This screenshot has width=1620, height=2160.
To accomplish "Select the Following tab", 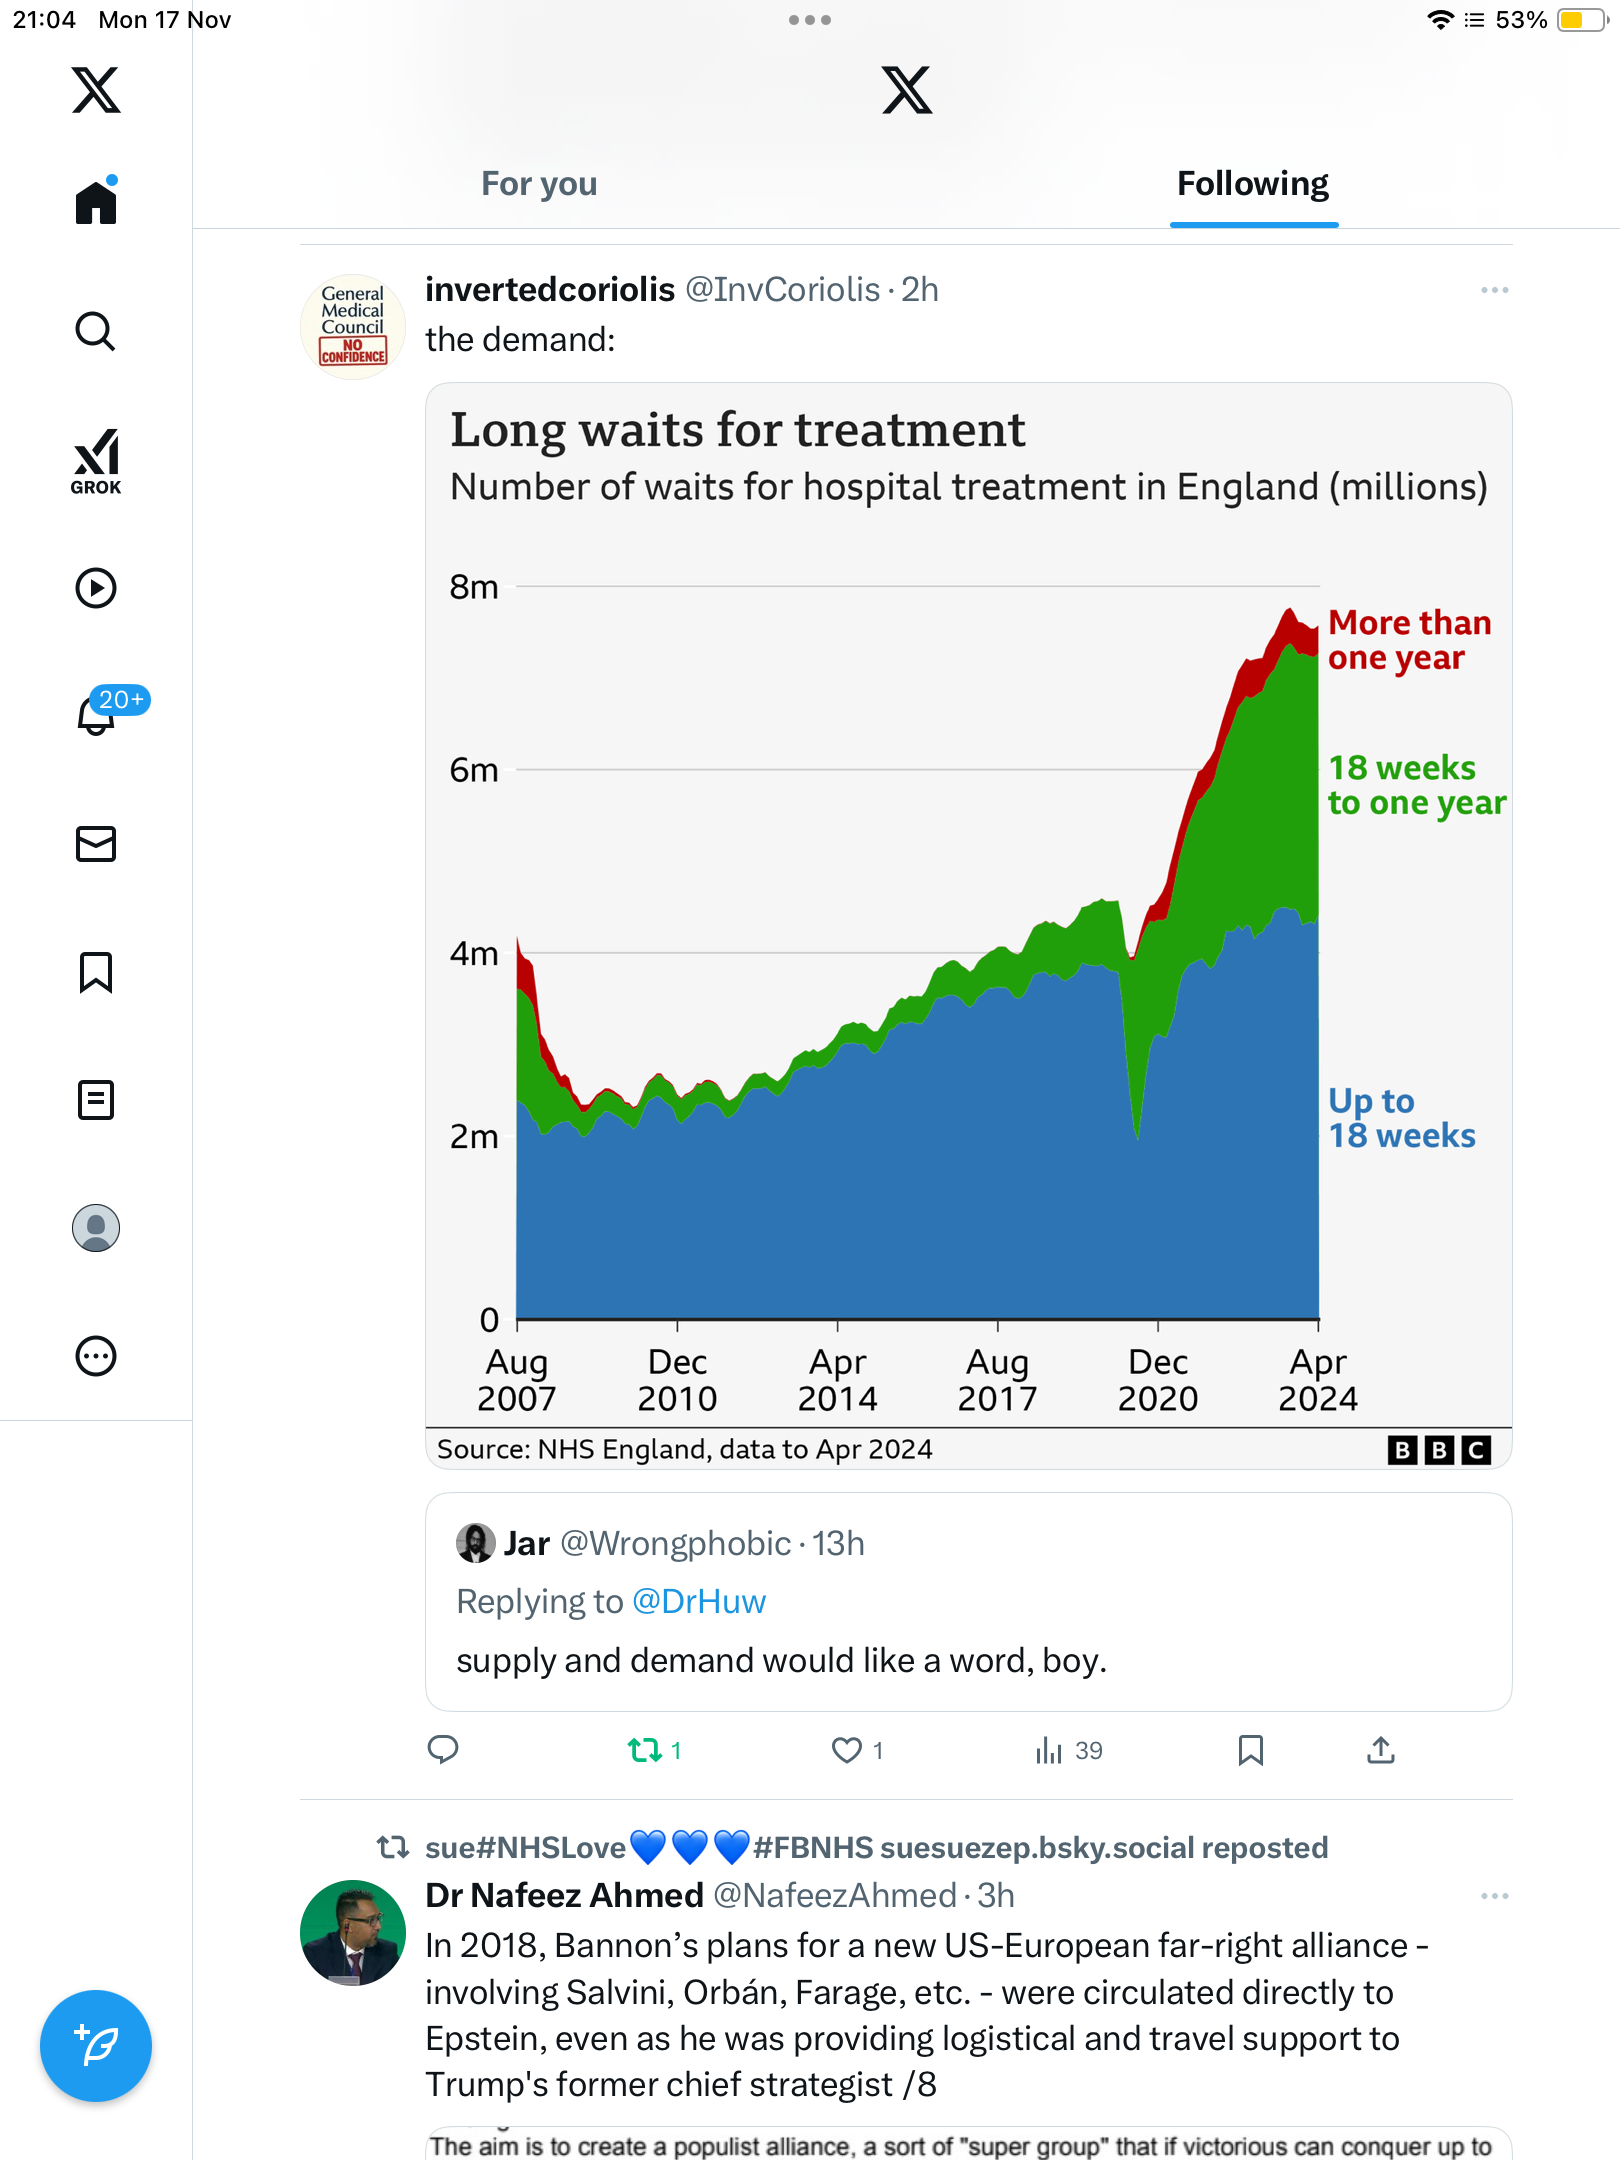I will [1253, 184].
